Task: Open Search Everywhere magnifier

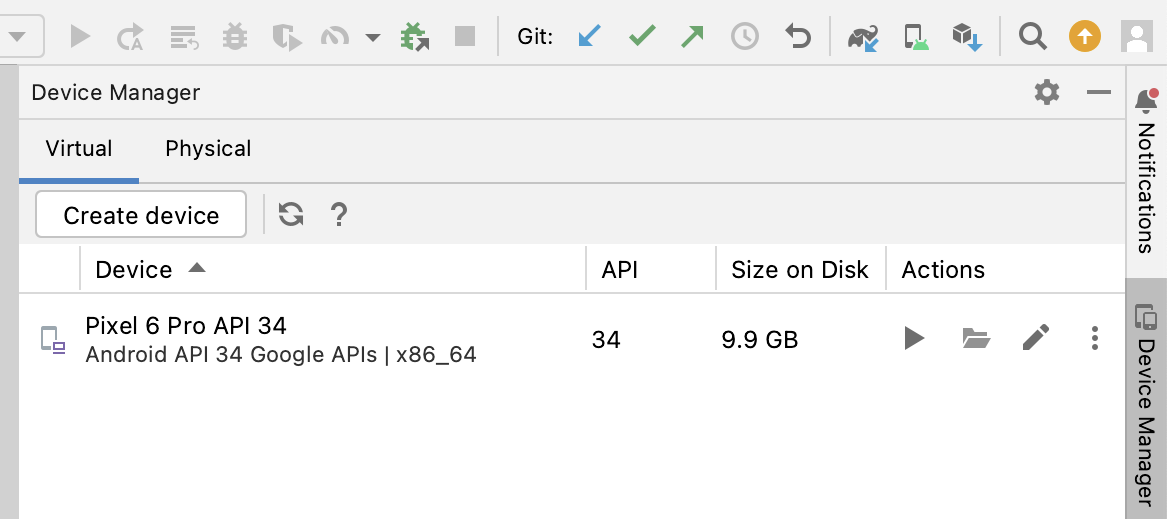Action: (x=1032, y=37)
